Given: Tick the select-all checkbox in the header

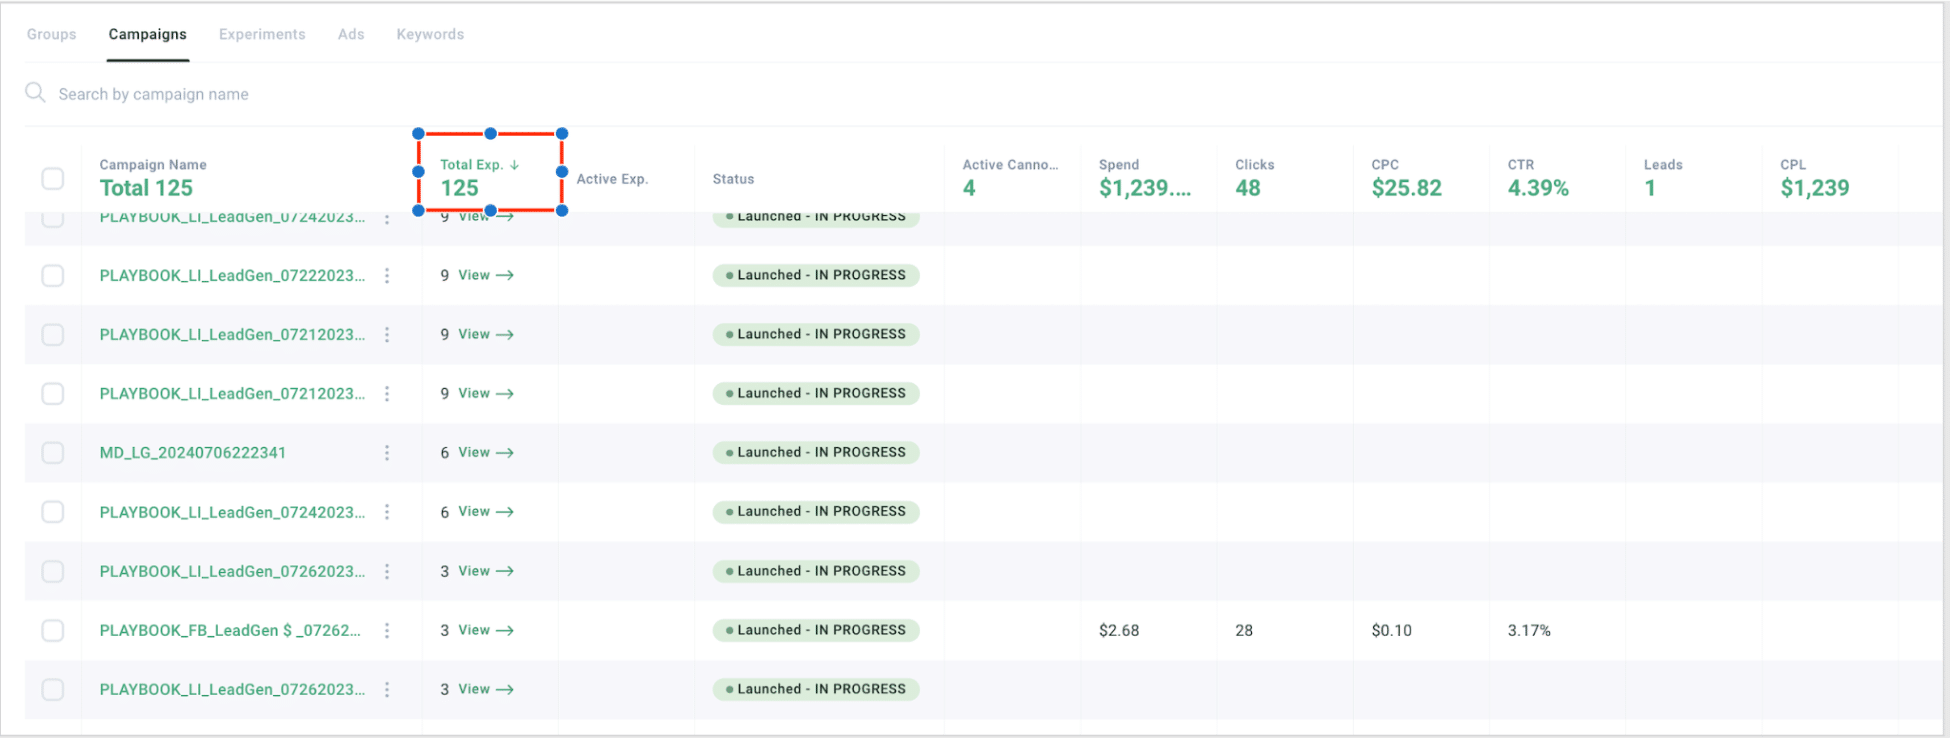Looking at the screenshot, I should tap(53, 179).
